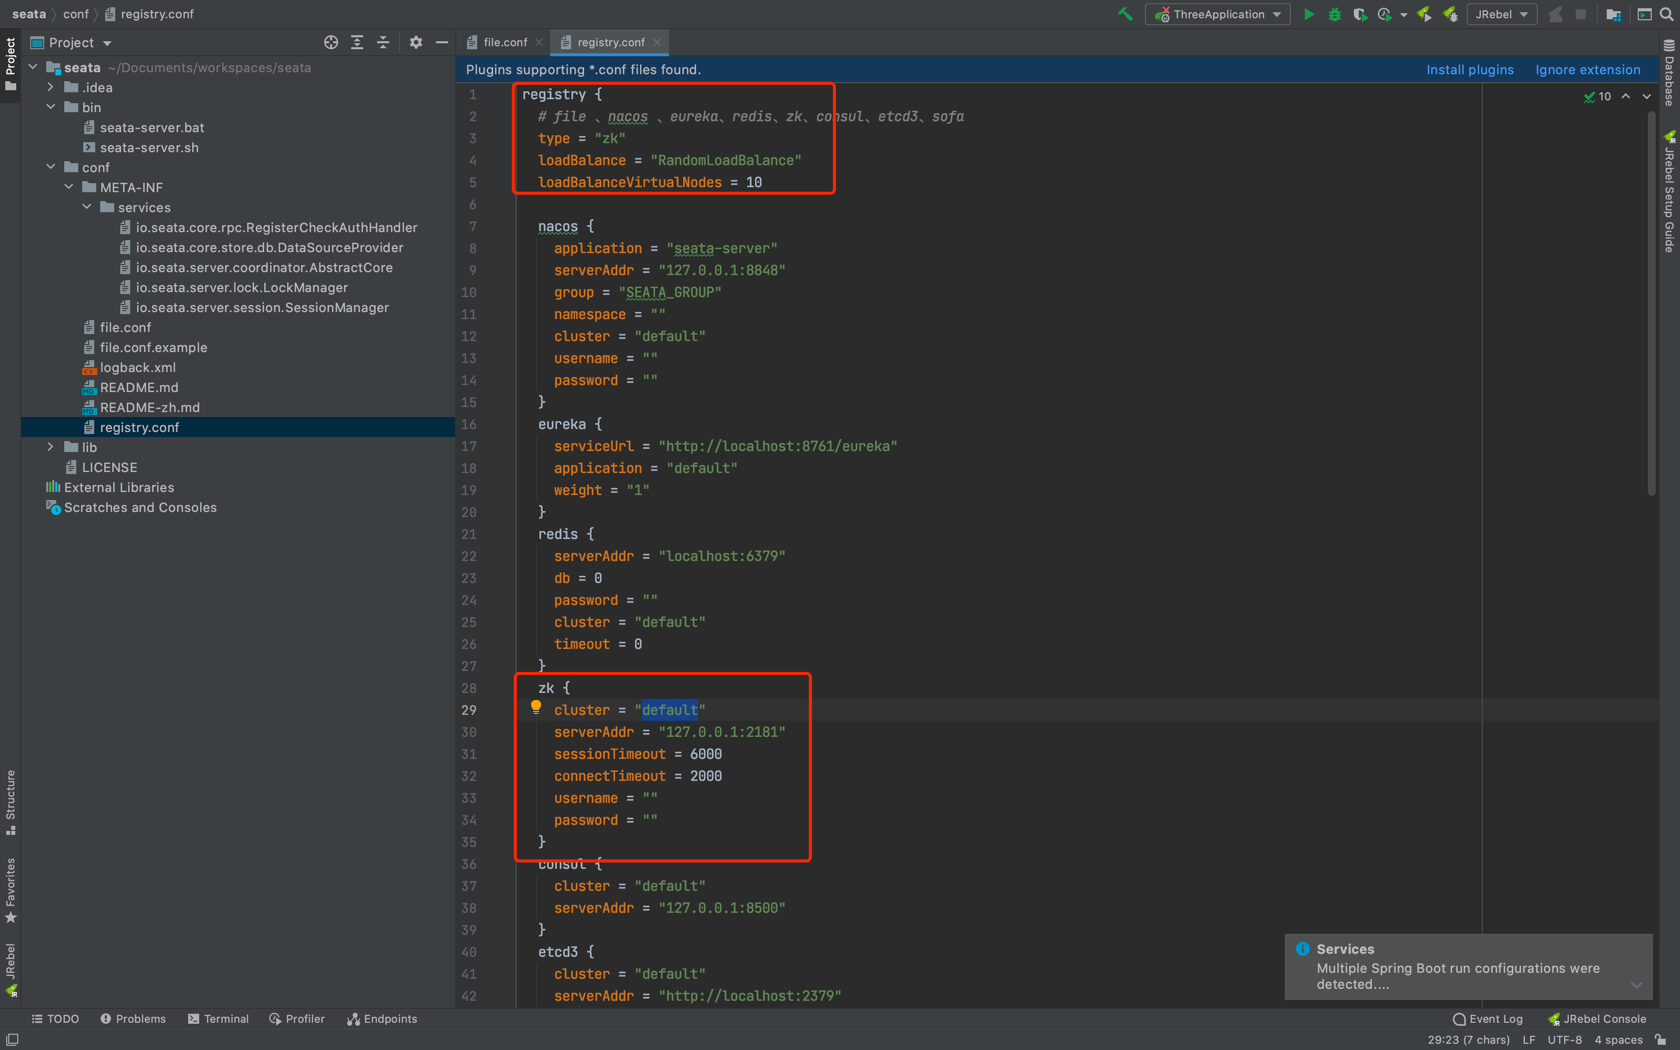Click the Ignore extension link

(1588, 70)
